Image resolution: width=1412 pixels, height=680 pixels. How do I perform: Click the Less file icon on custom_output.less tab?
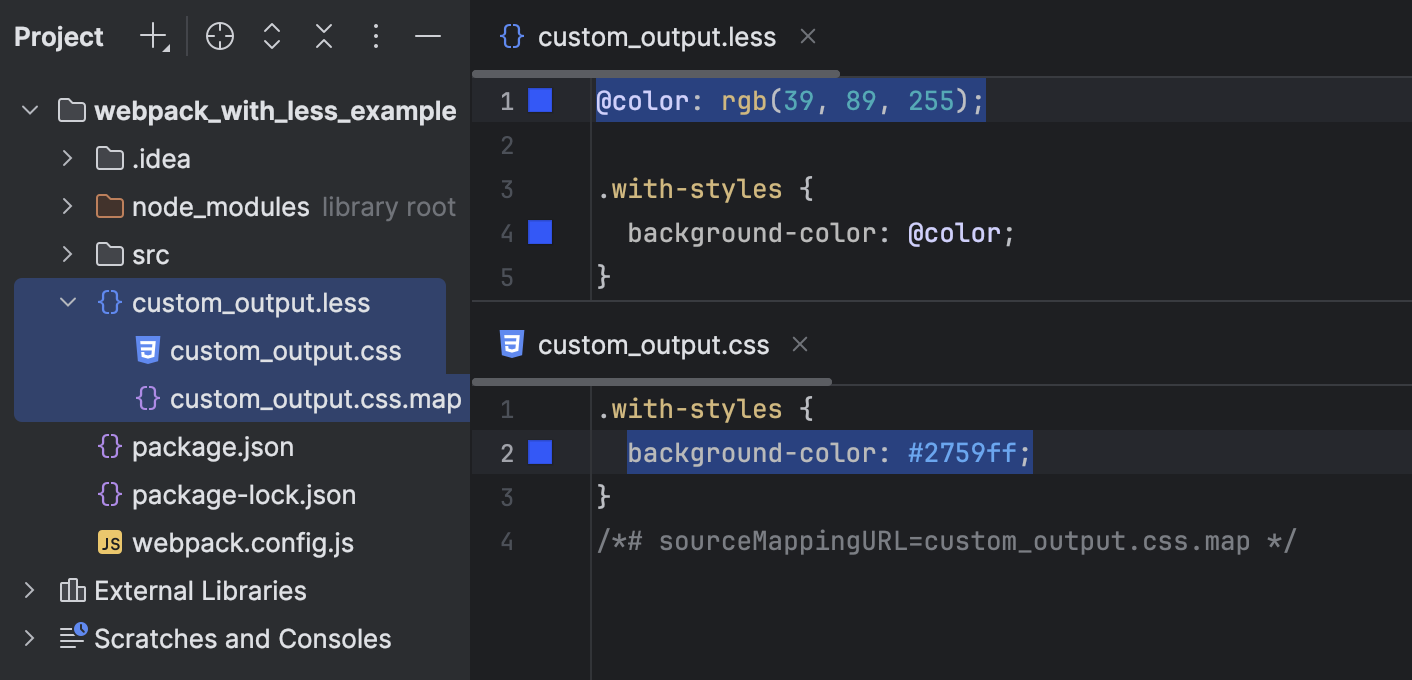(511, 36)
